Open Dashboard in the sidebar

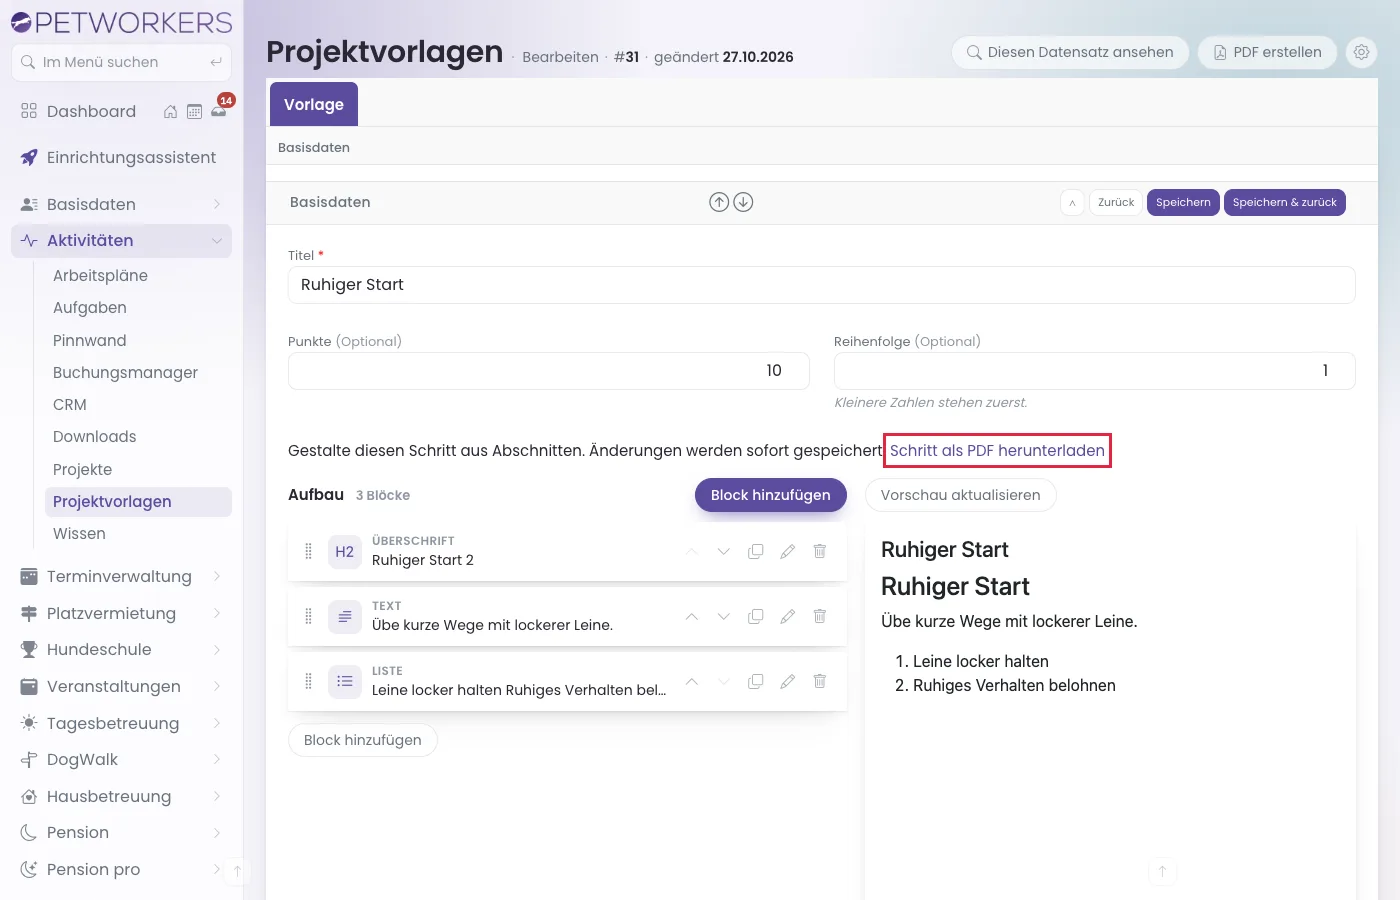[x=91, y=111]
